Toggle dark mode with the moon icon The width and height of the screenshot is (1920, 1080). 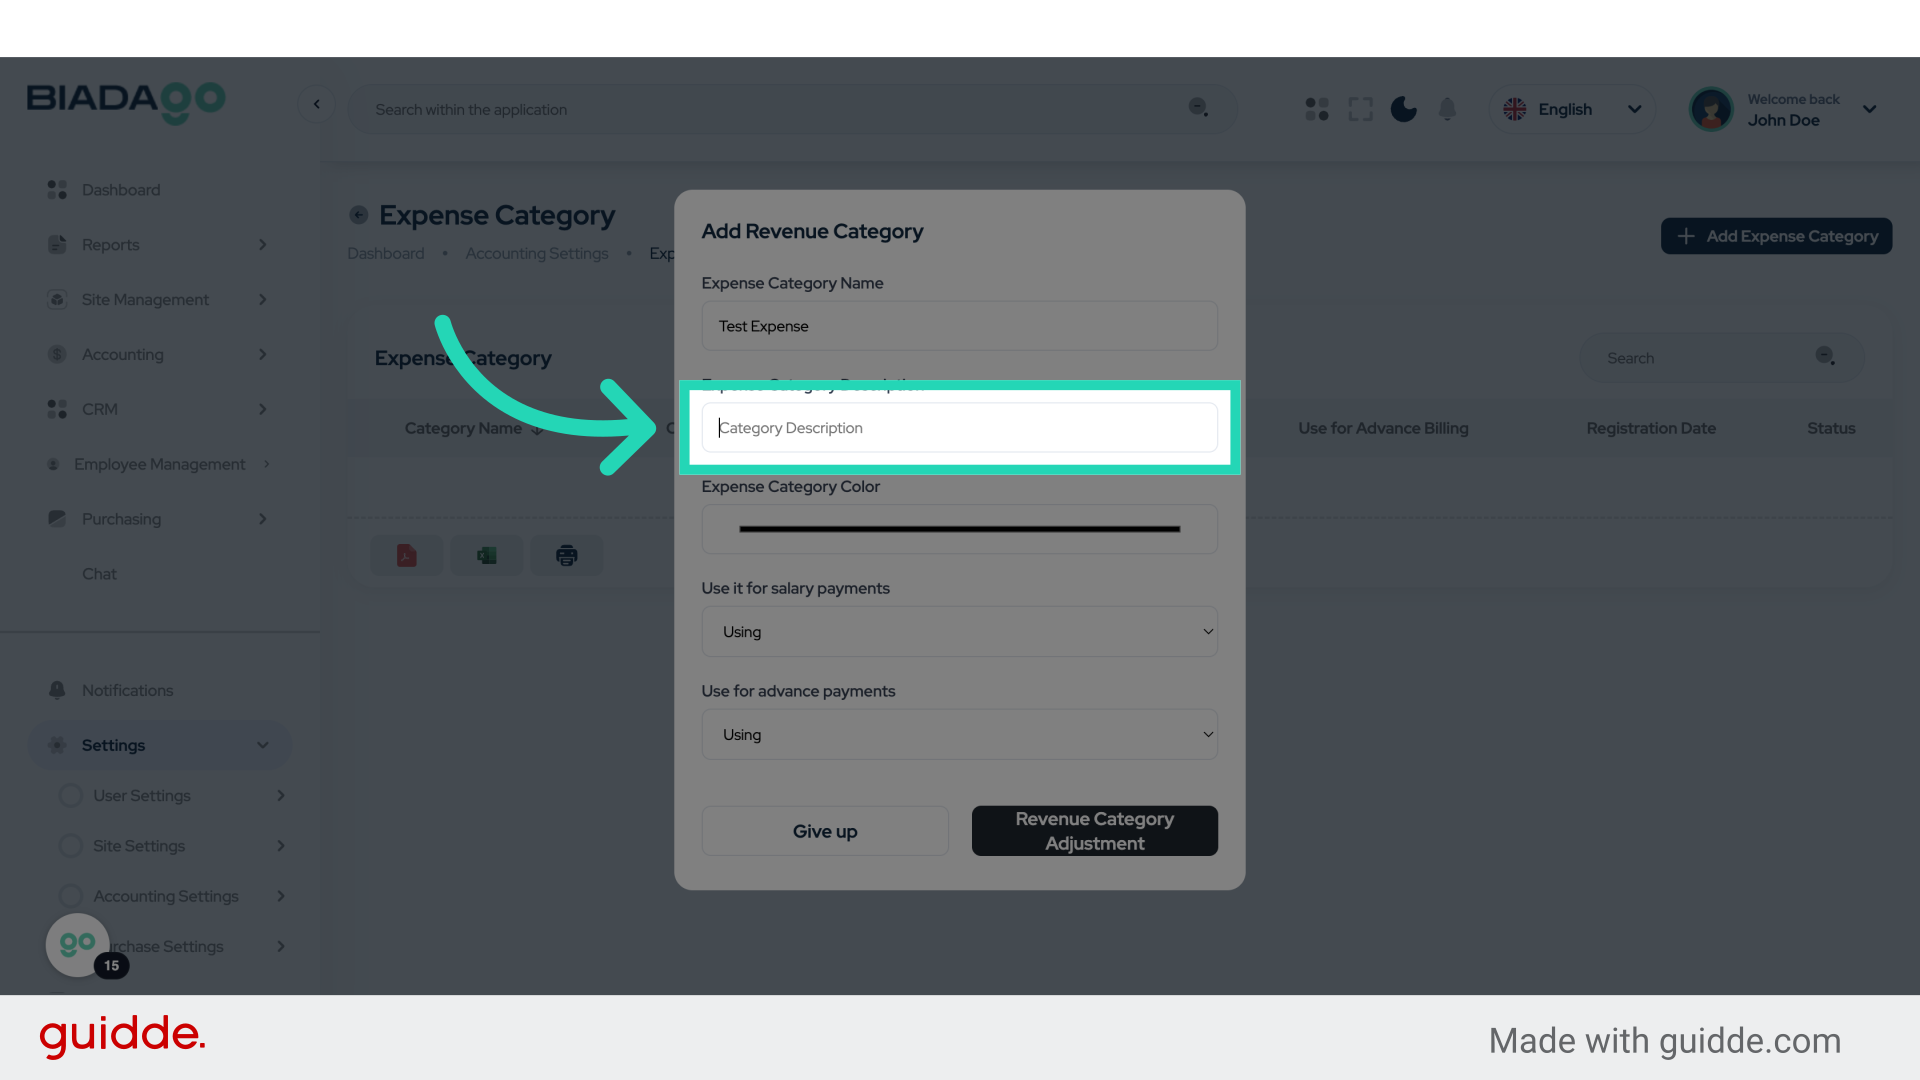tap(1403, 109)
